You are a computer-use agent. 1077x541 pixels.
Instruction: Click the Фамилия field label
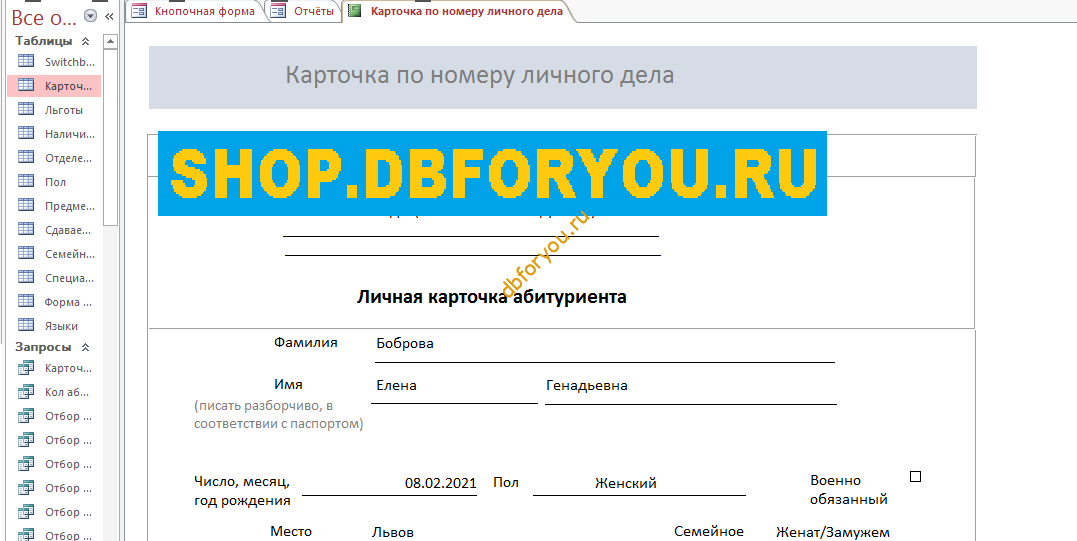(306, 342)
